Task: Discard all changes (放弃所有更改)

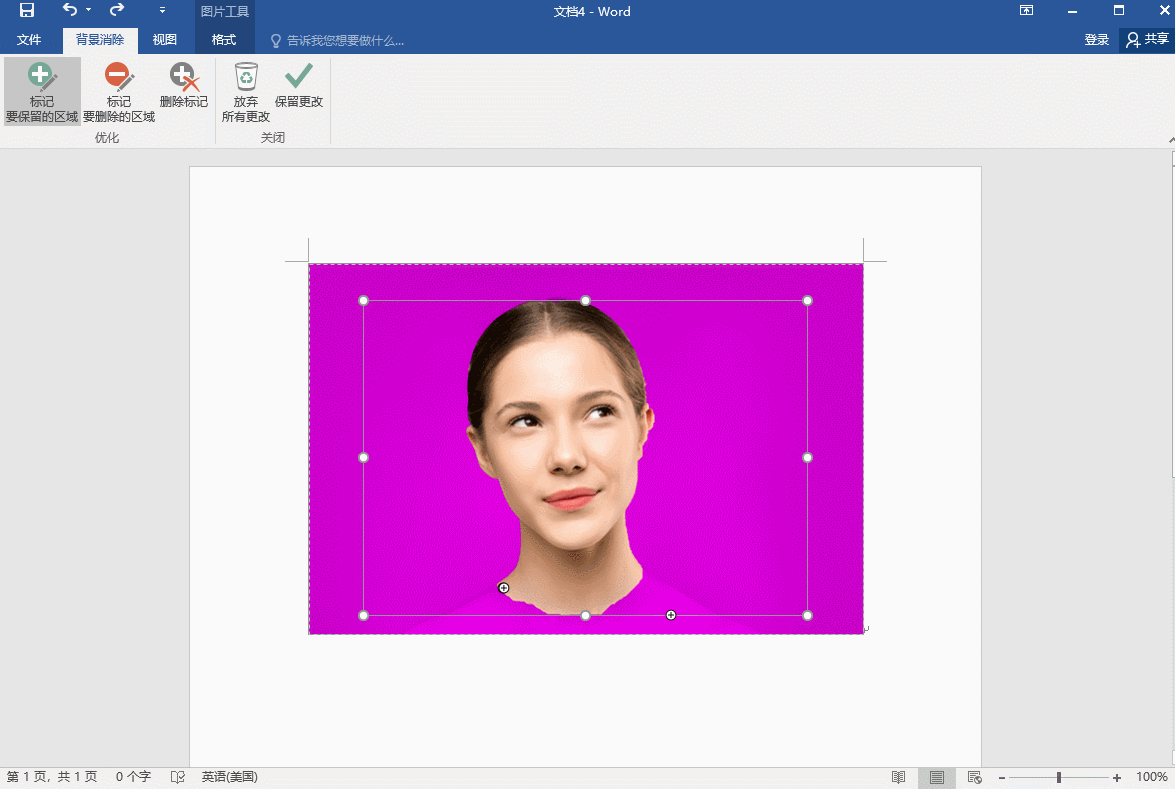Action: [246, 91]
